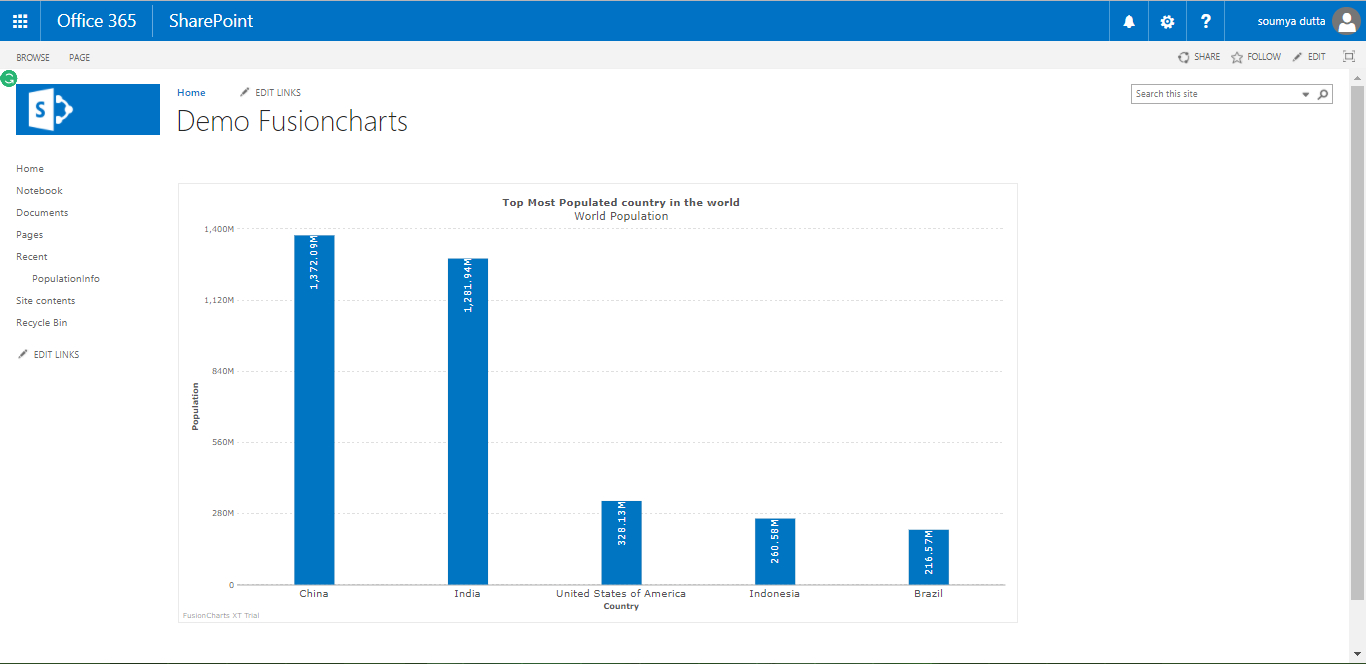Go to Site contents
1366x664 pixels.
(45, 301)
